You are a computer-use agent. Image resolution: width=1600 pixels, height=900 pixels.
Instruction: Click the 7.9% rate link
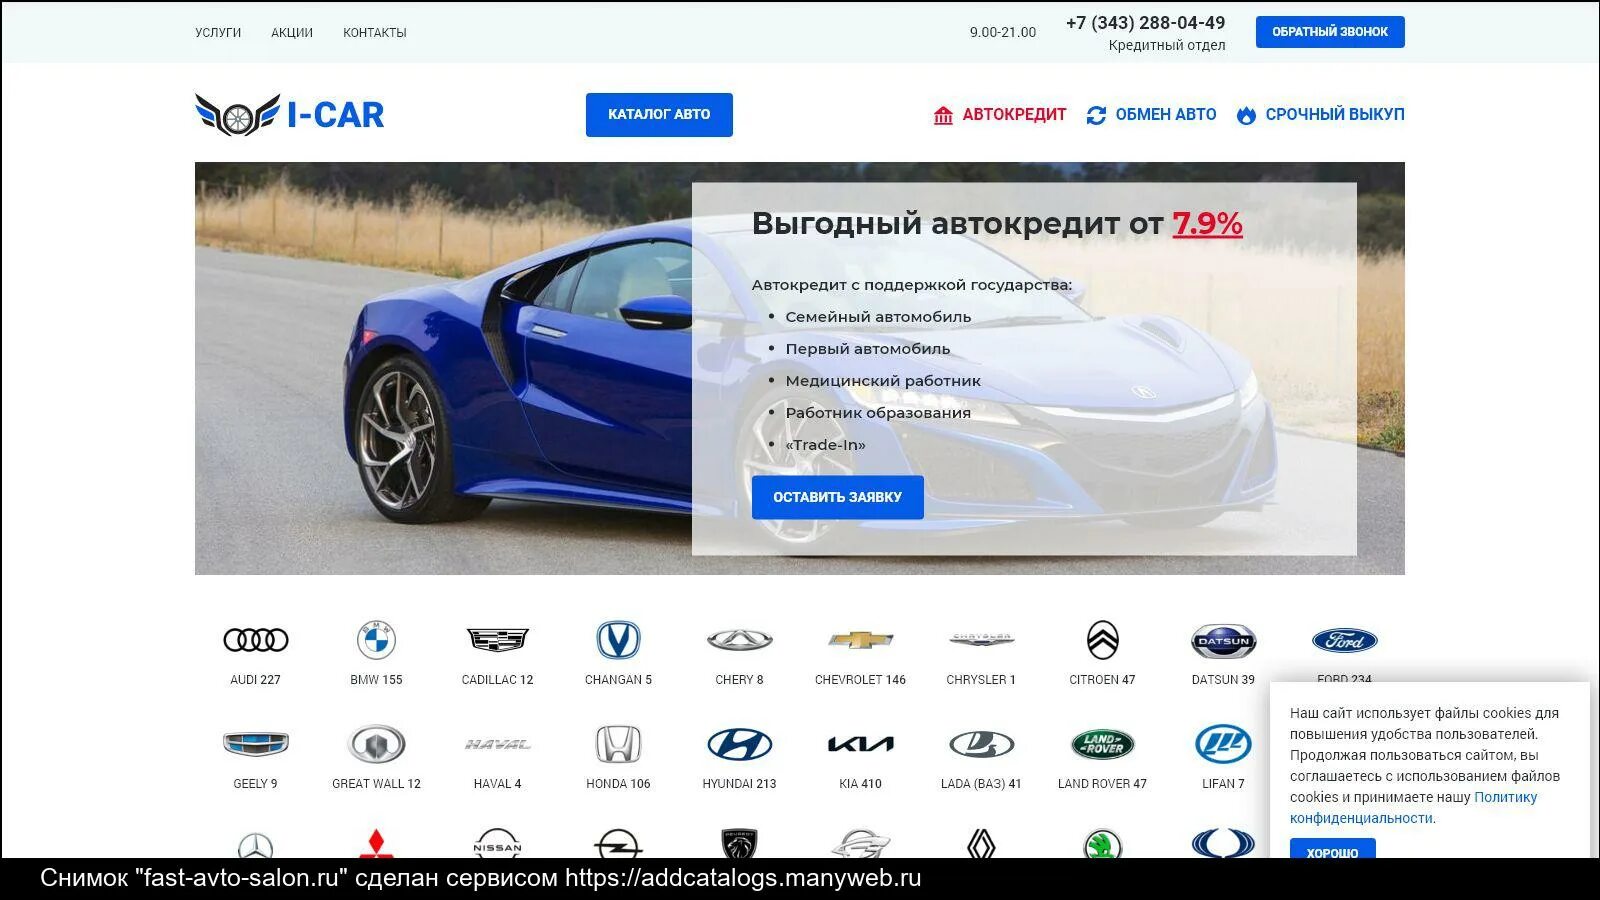tap(1207, 223)
